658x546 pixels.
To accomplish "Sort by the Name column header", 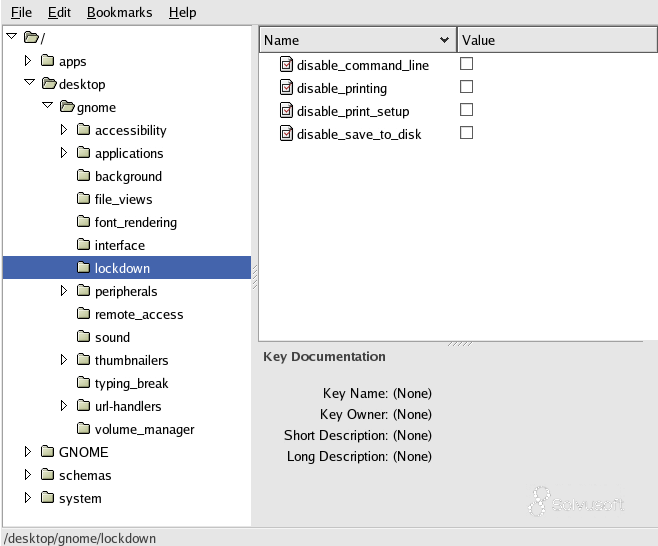I will coord(358,40).
